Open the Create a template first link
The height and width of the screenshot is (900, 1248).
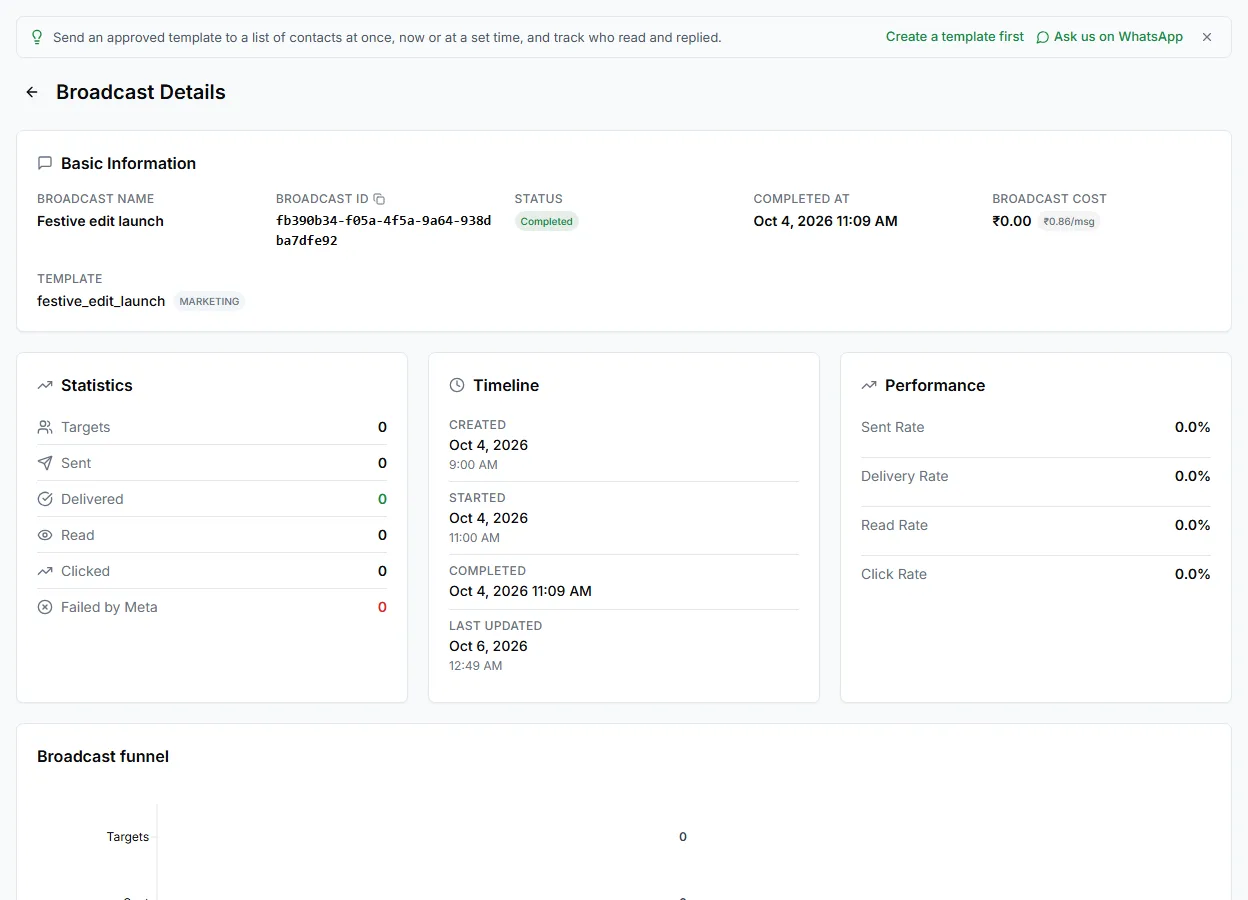955,37
